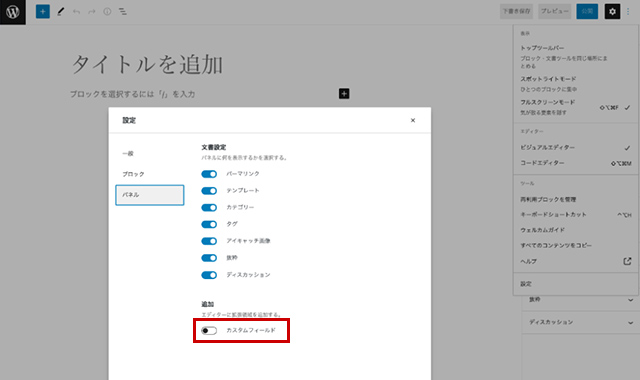Viewport: 640px width, 380px height.
Task: Select the ブロック tab in settings
Action: click(x=150, y=174)
